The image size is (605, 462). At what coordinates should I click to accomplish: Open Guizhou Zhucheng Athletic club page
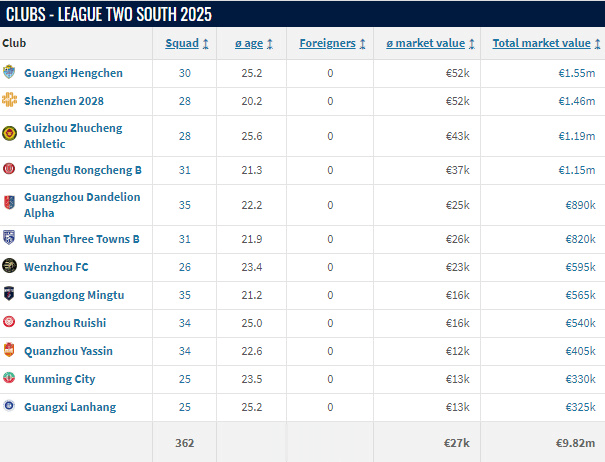pyautogui.click(x=73, y=136)
